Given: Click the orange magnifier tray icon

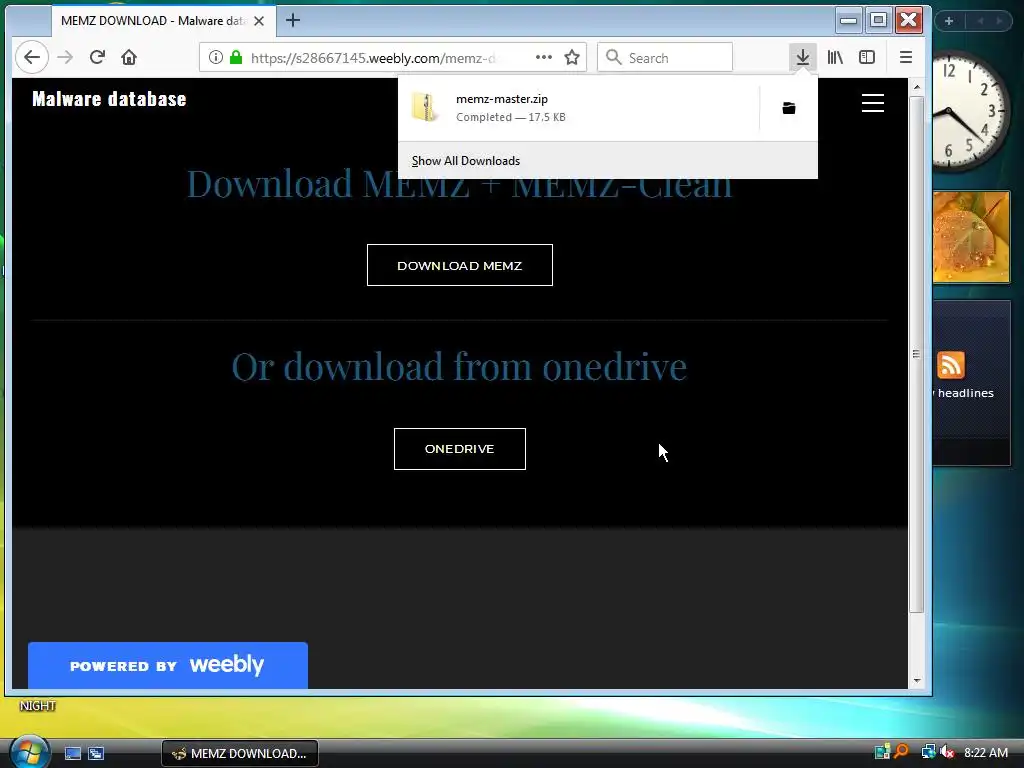Looking at the screenshot, I should tap(902, 752).
